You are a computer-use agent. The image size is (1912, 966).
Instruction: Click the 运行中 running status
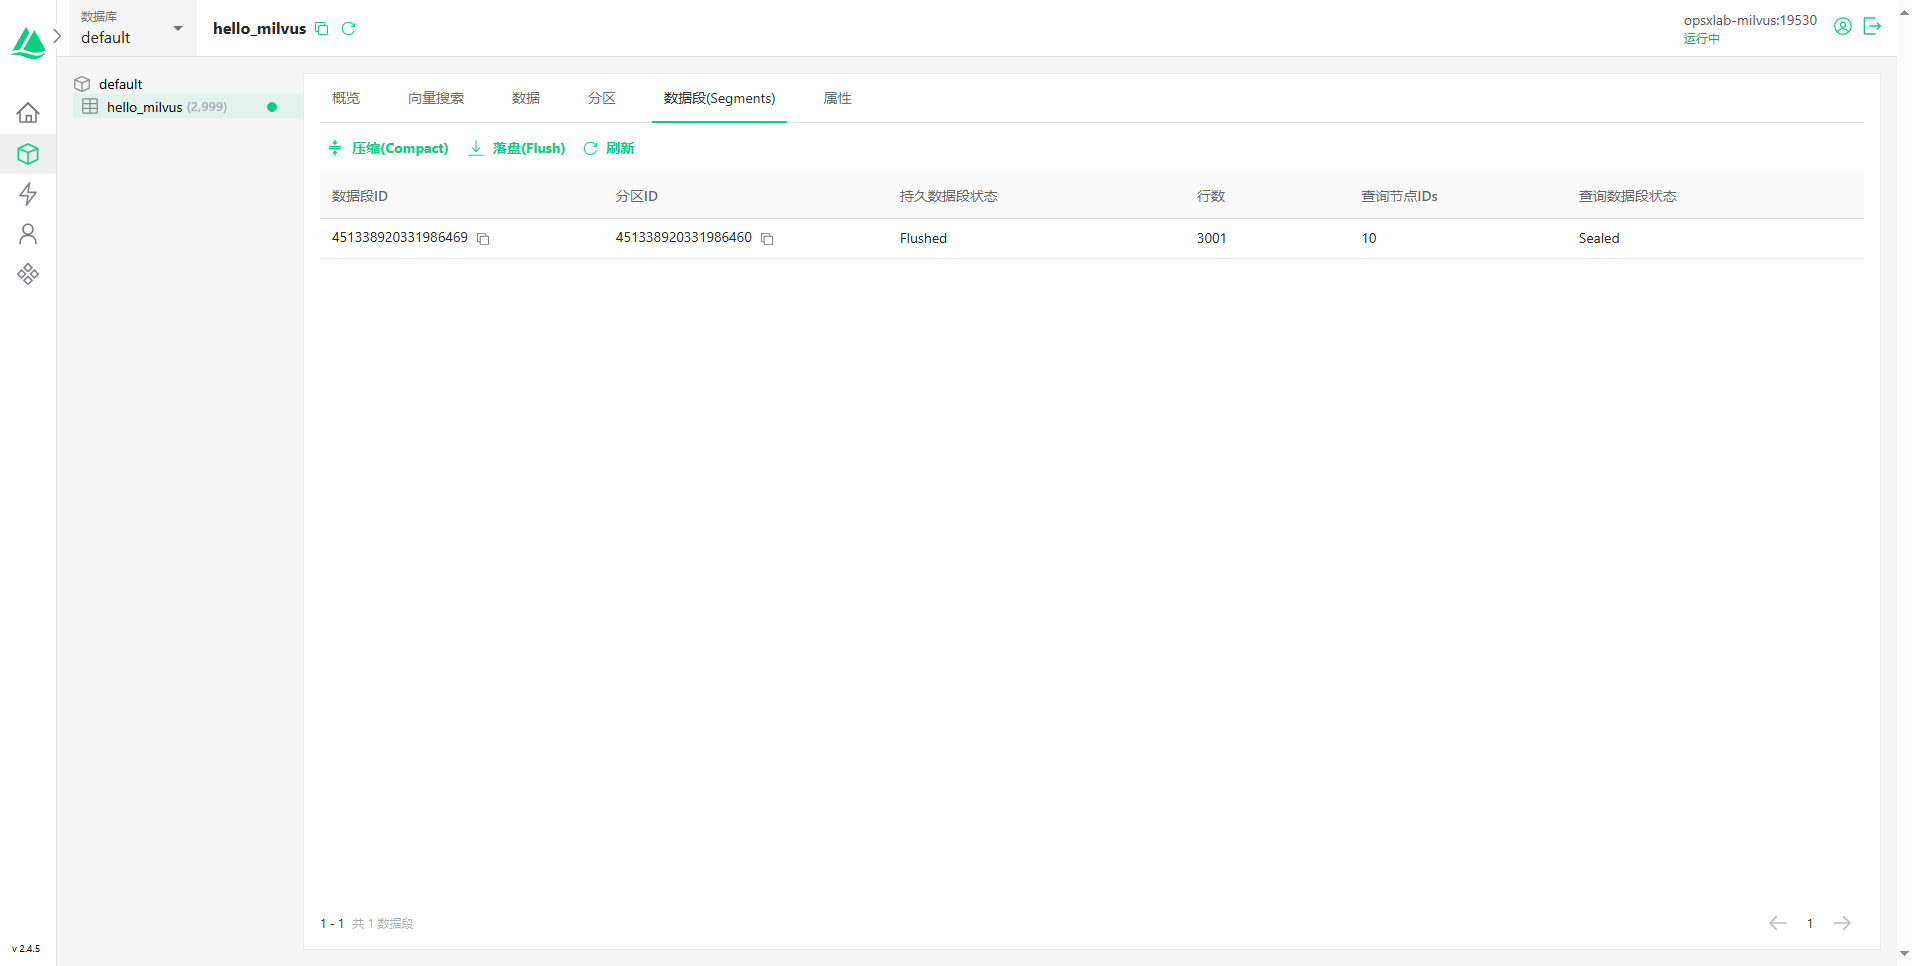pos(1702,39)
